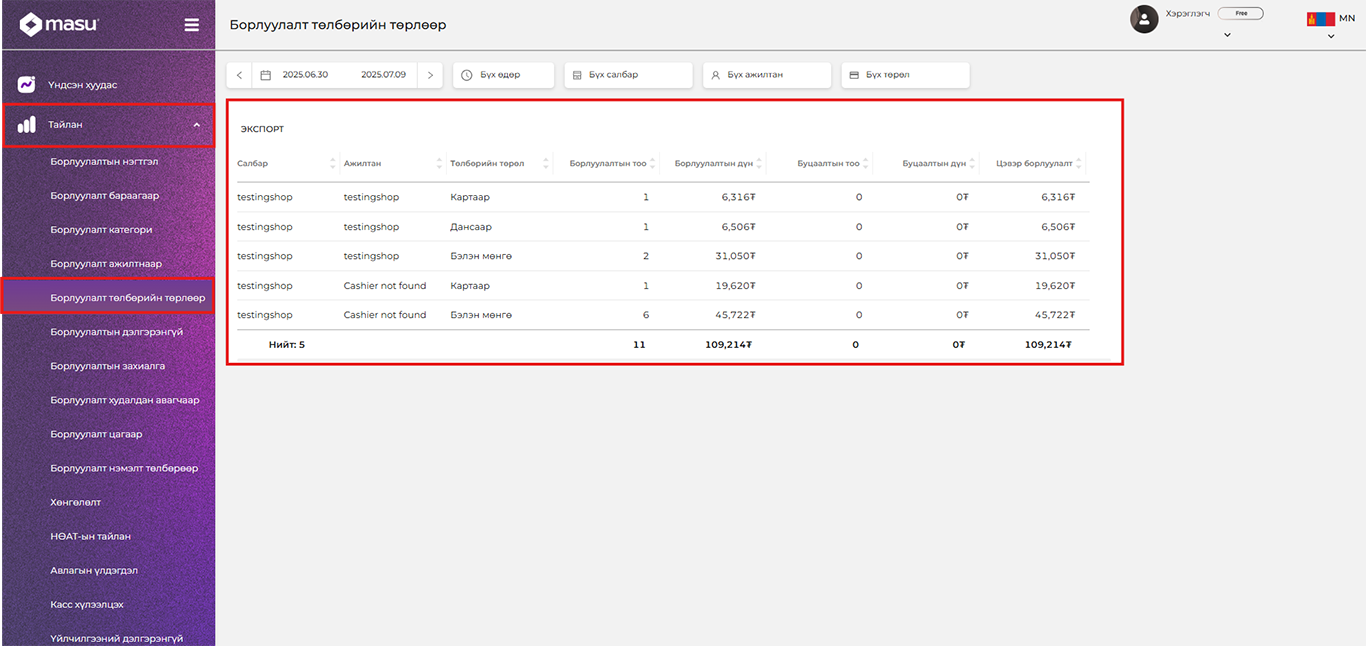Image resolution: width=1366 pixels, height=646 pixels.
Task: Click the Тайлан bar chart icon
Action: [x=27, y=125]
